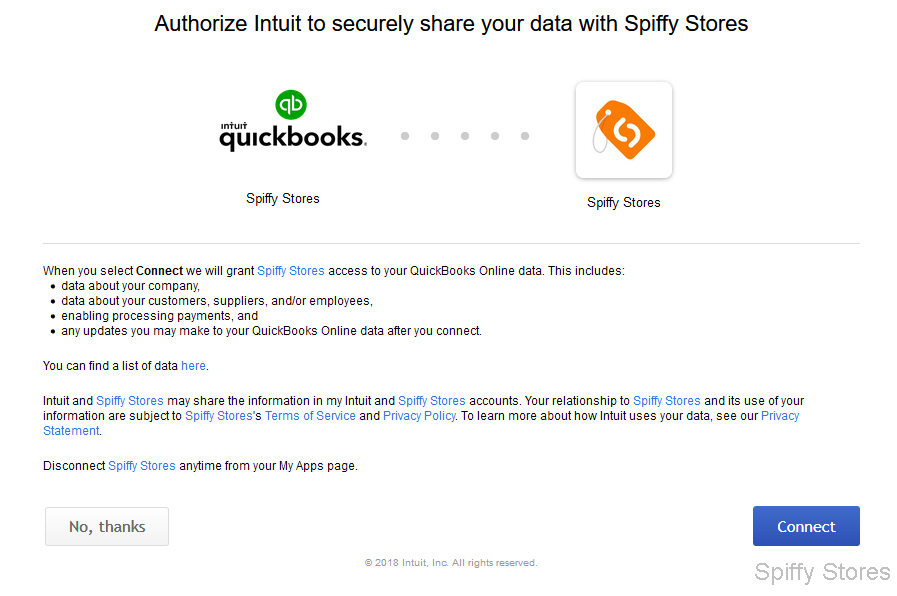Screen dimensions: 897x596
Task: Click Spiffy Stores link after 'Intuit and' at line start
Action: coord(130,400)
